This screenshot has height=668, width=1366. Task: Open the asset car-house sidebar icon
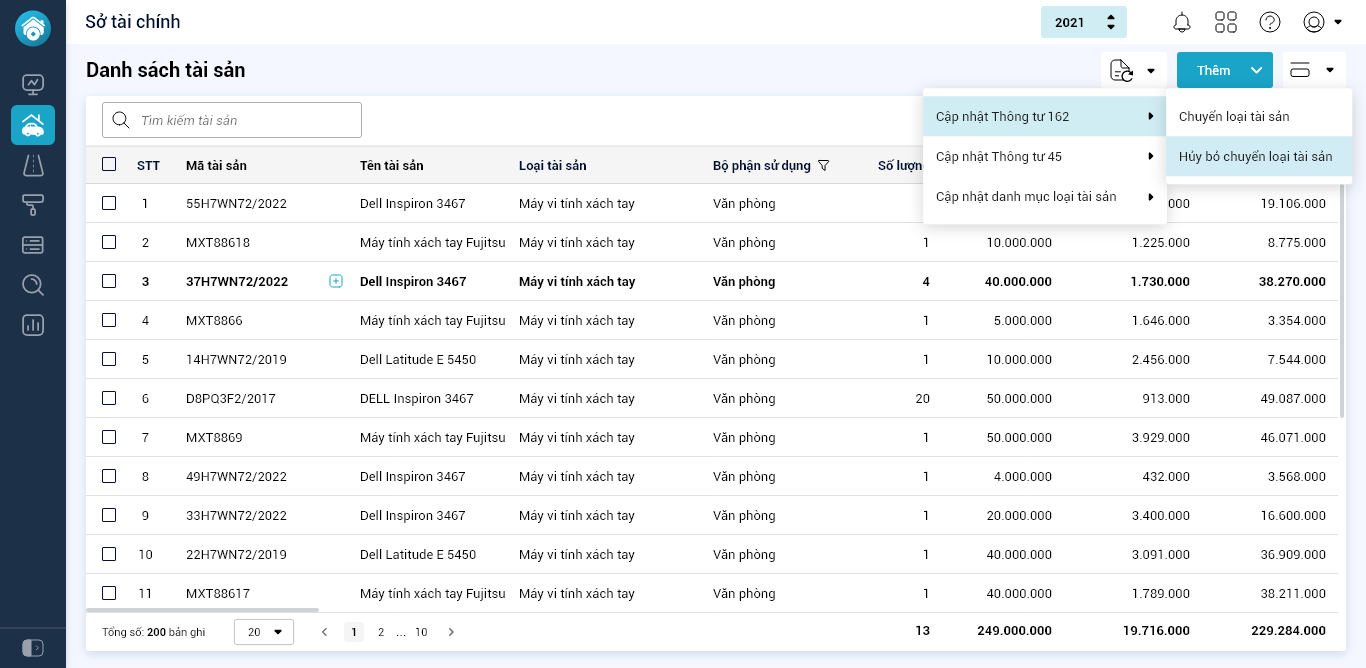[33, 125]
